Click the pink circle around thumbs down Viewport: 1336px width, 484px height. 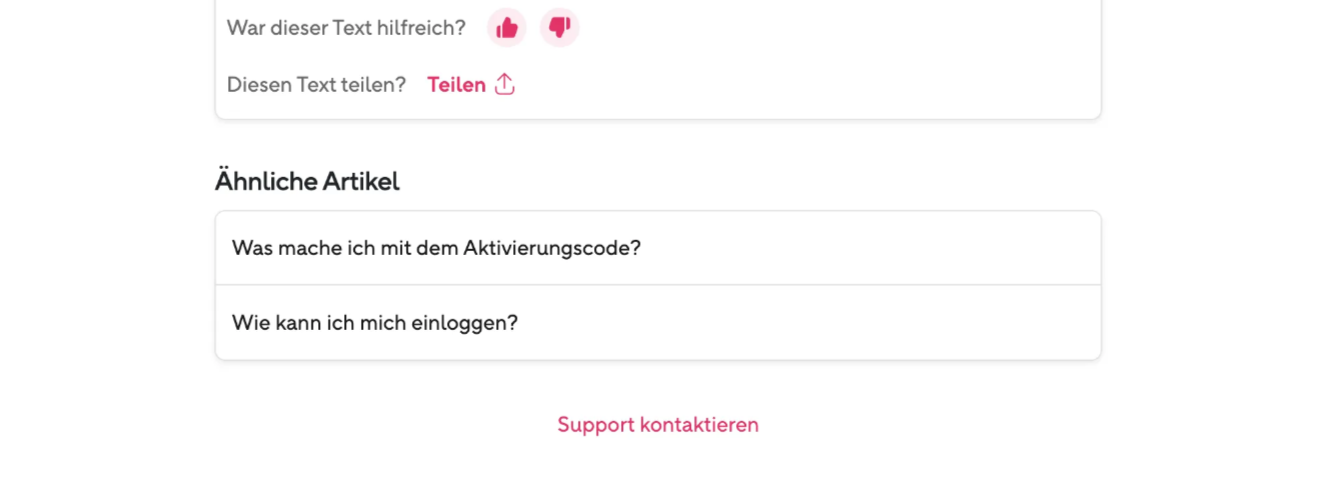(x=560, y=27)
